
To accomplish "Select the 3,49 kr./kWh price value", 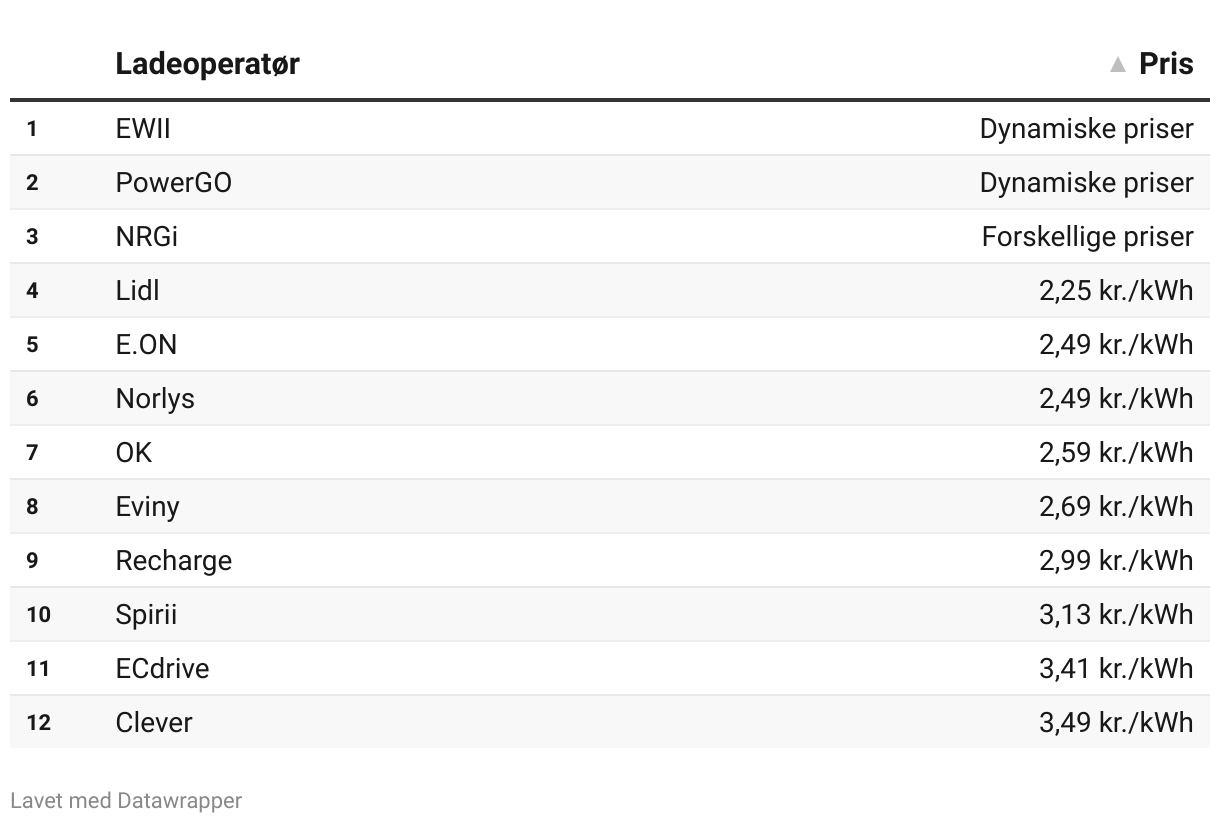I will click(x=1117, y=723).
